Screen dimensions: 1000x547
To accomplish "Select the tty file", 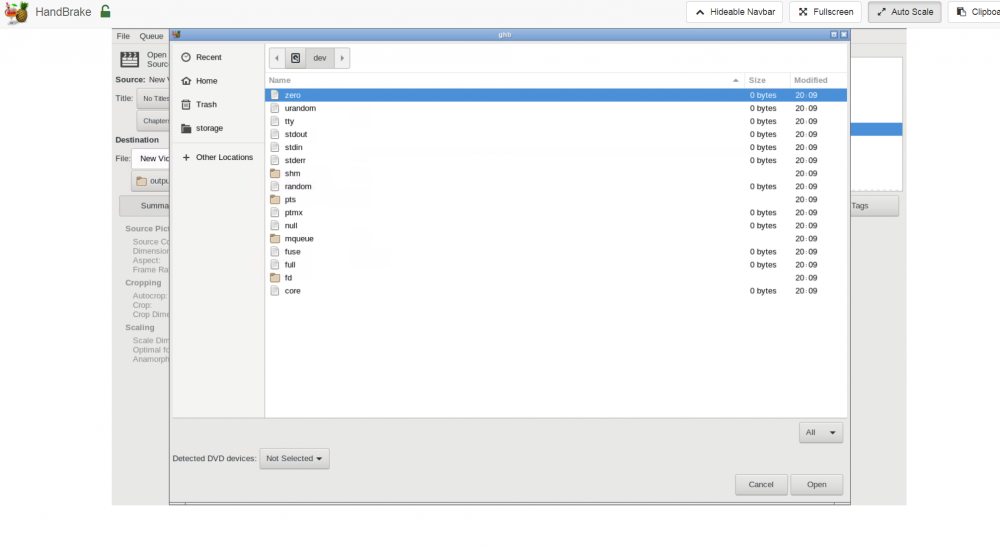I will coord(555,121).
